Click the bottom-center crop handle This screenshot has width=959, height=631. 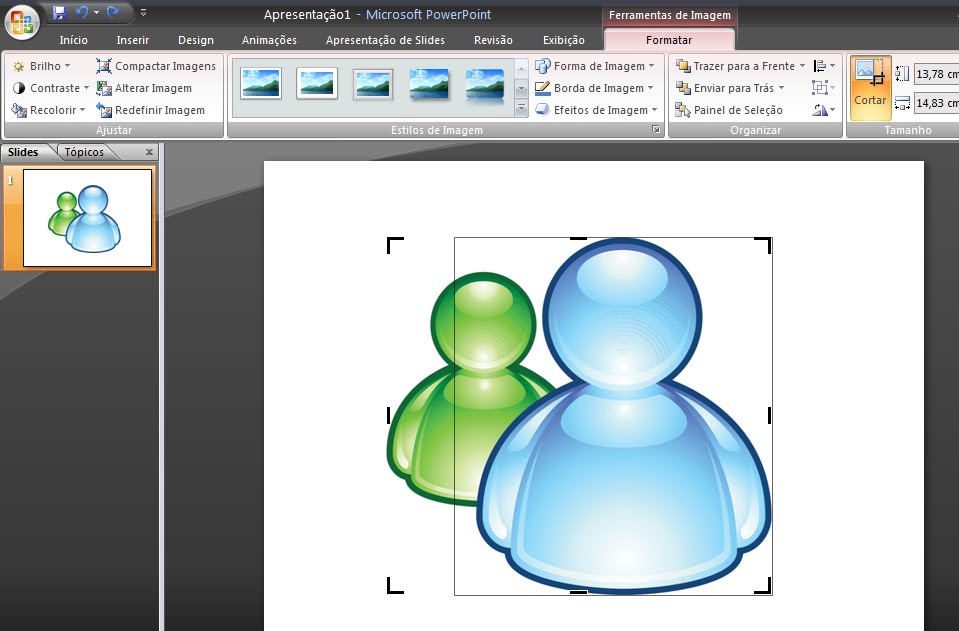(578, 592)
